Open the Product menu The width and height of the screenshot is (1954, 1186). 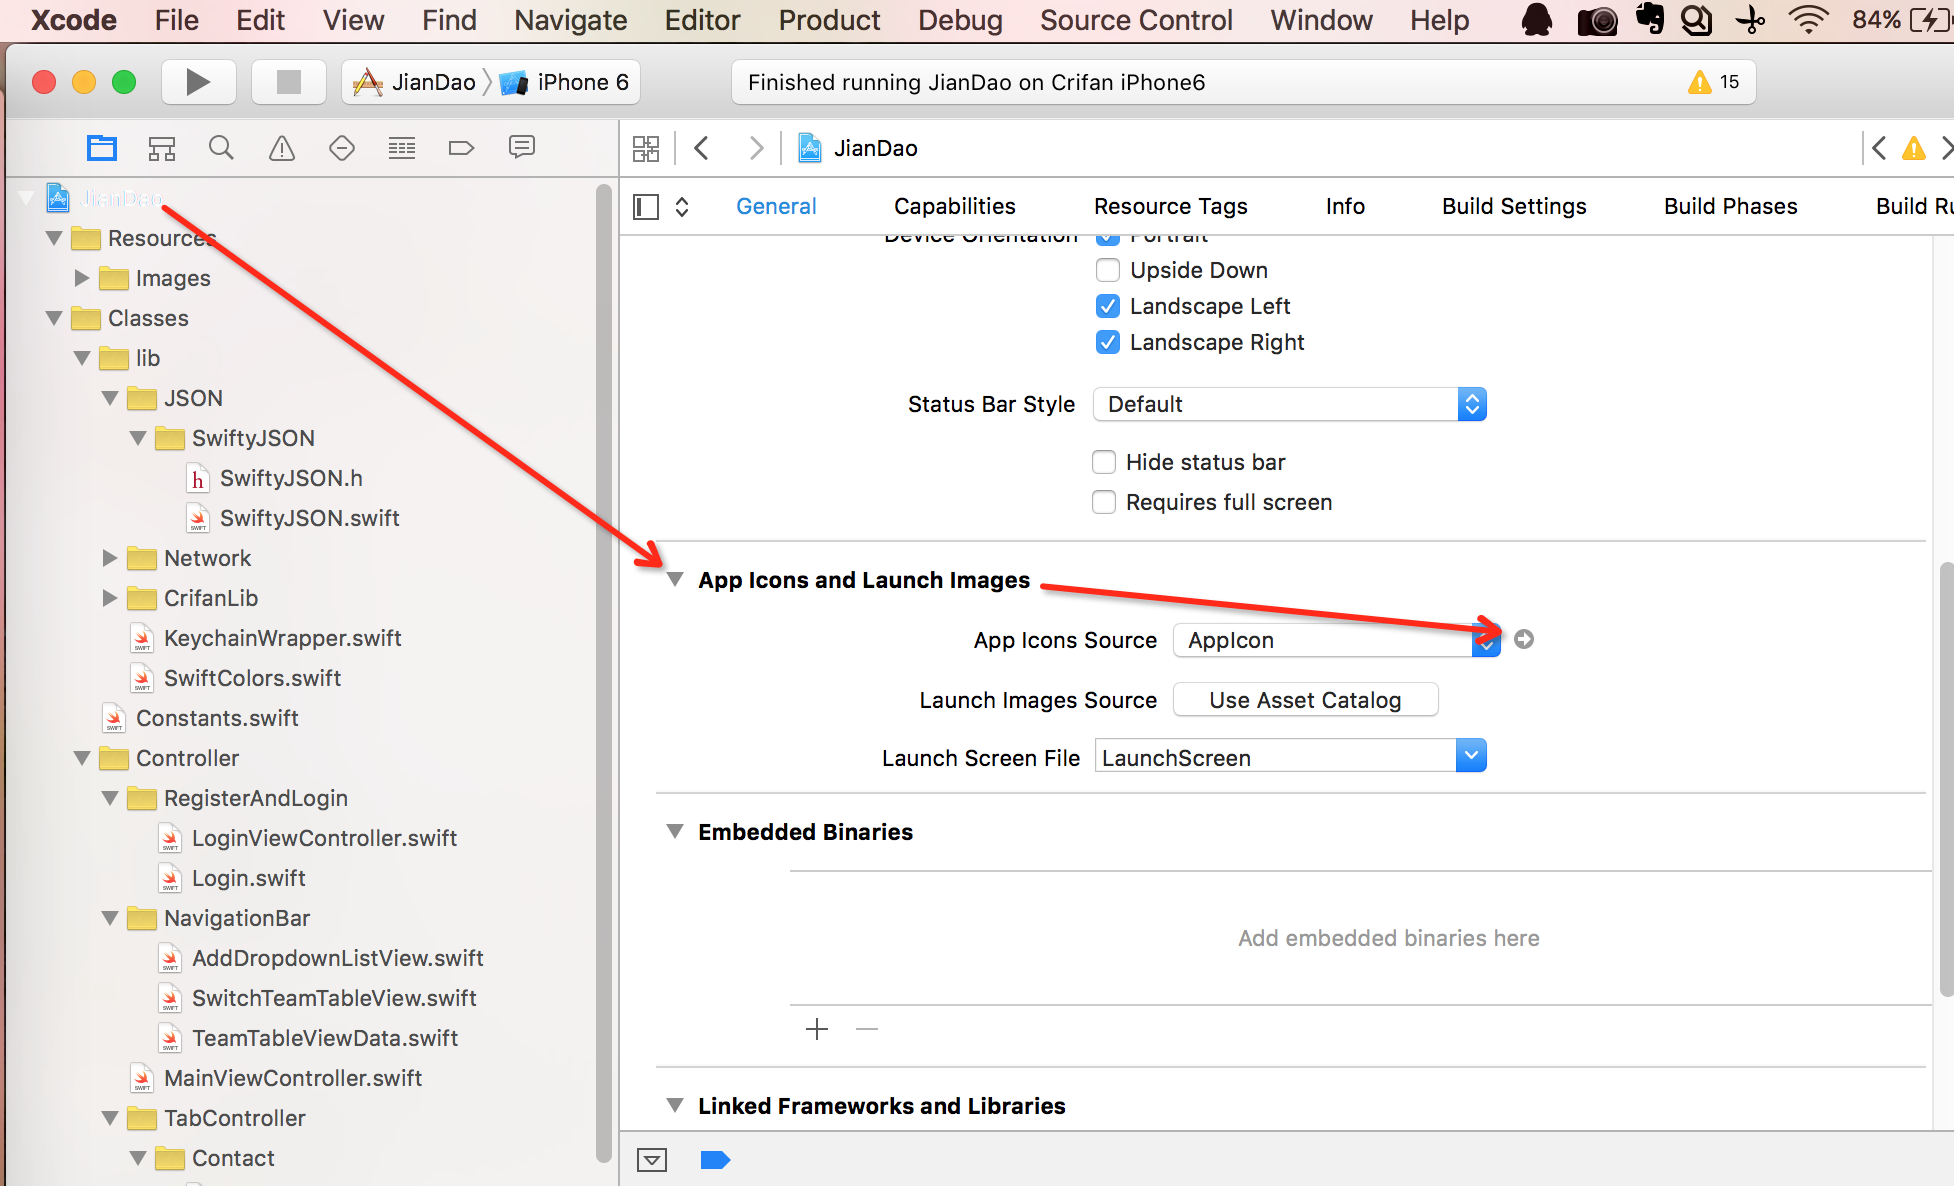829,20
